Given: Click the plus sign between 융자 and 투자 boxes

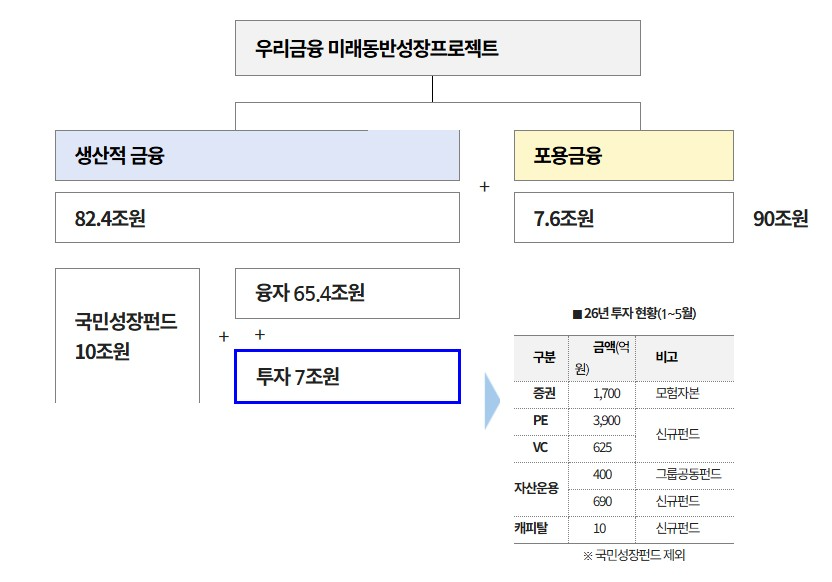Looking at the screenshot, I should (259, 335).
